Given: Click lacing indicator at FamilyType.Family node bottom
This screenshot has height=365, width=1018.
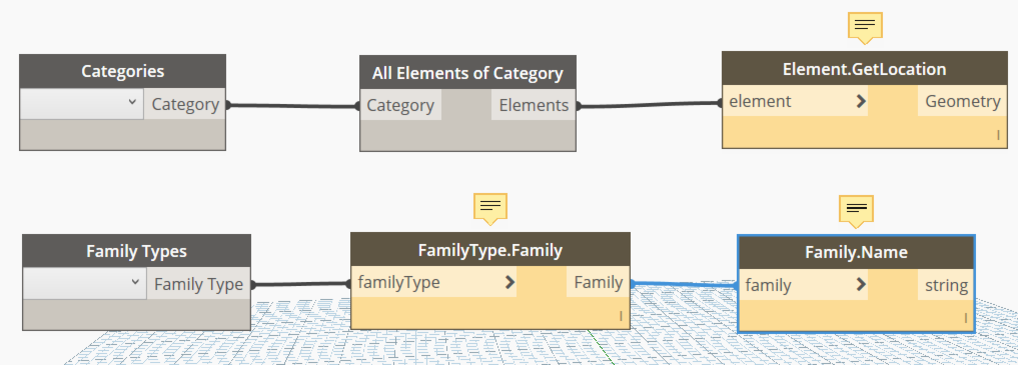Looking at the screenshot, I should pos(621,316).
